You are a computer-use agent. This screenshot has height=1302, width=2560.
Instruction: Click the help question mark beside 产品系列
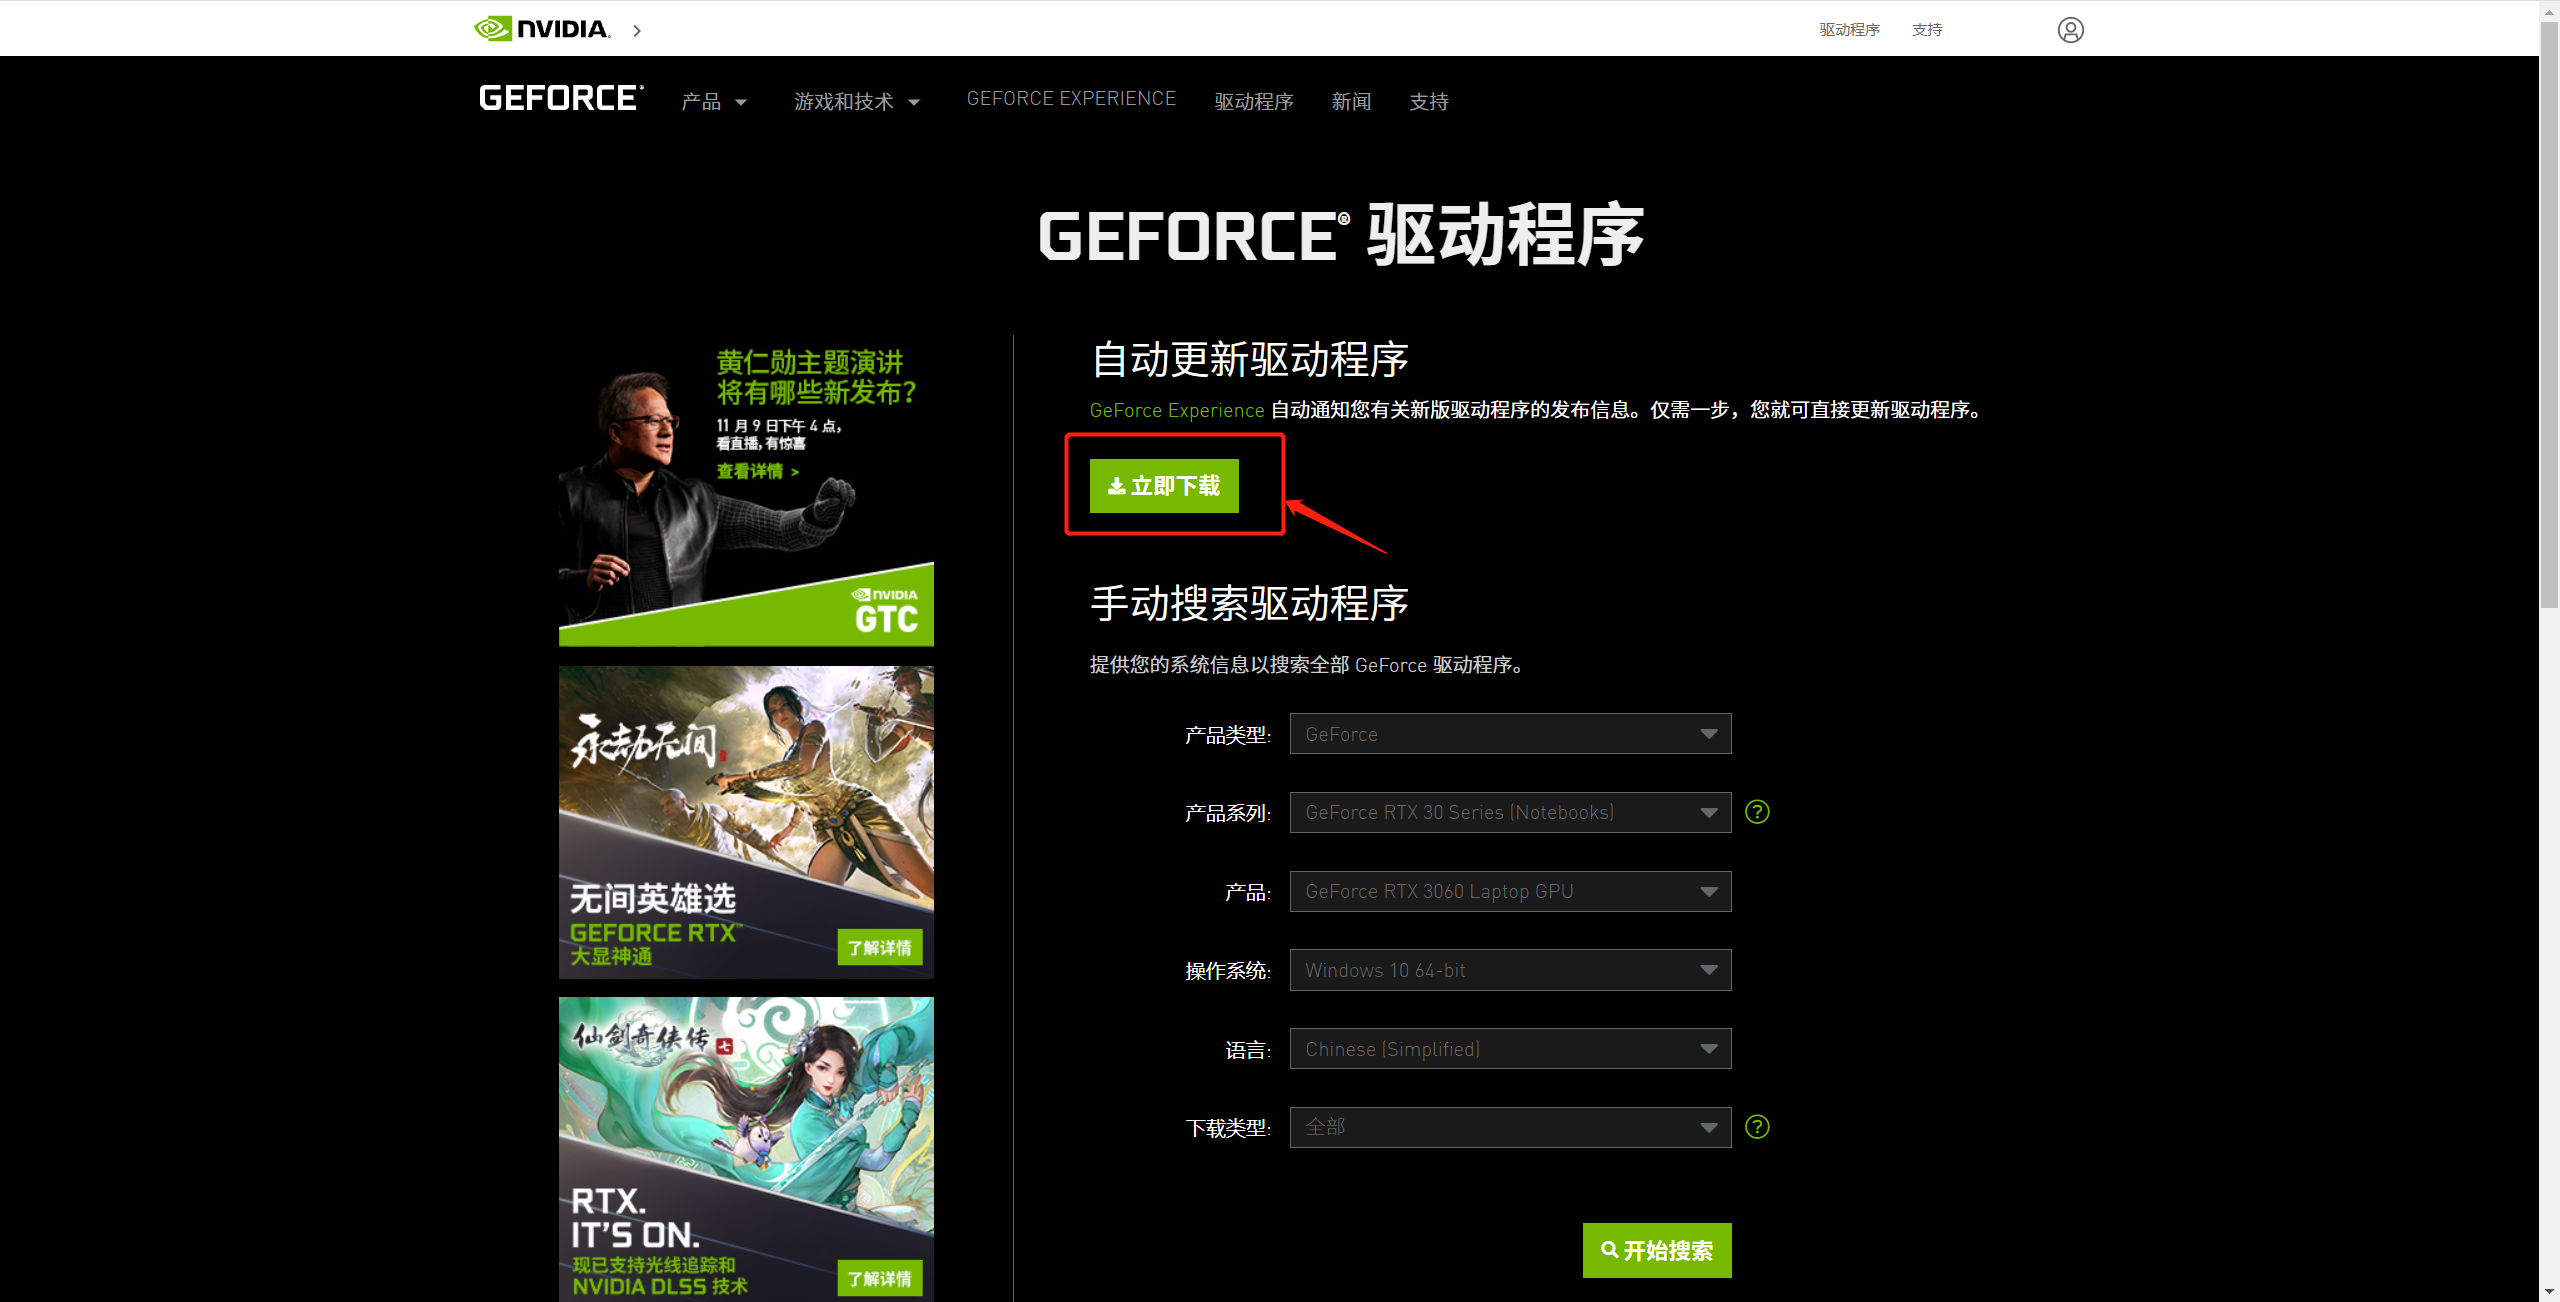tap(1757, 812)
